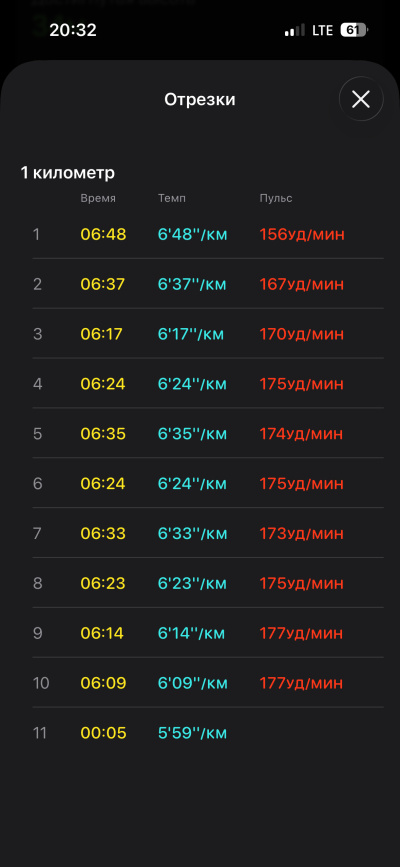Select split 5 time 06:35
The height and width of the screenshot is (867, 400).
click(x=103, y=434)
